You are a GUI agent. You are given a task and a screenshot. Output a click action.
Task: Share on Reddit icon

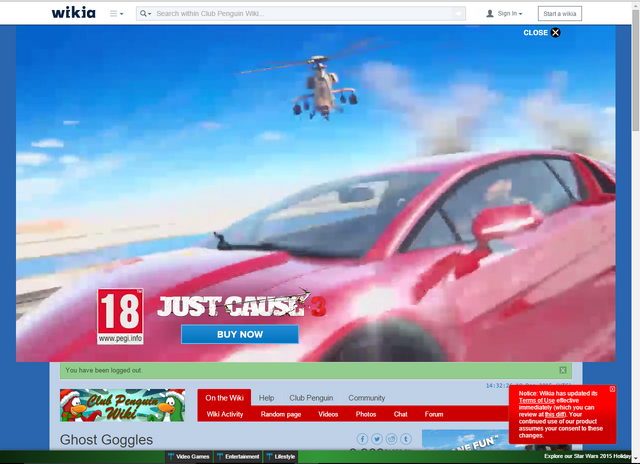coord(391,439)
